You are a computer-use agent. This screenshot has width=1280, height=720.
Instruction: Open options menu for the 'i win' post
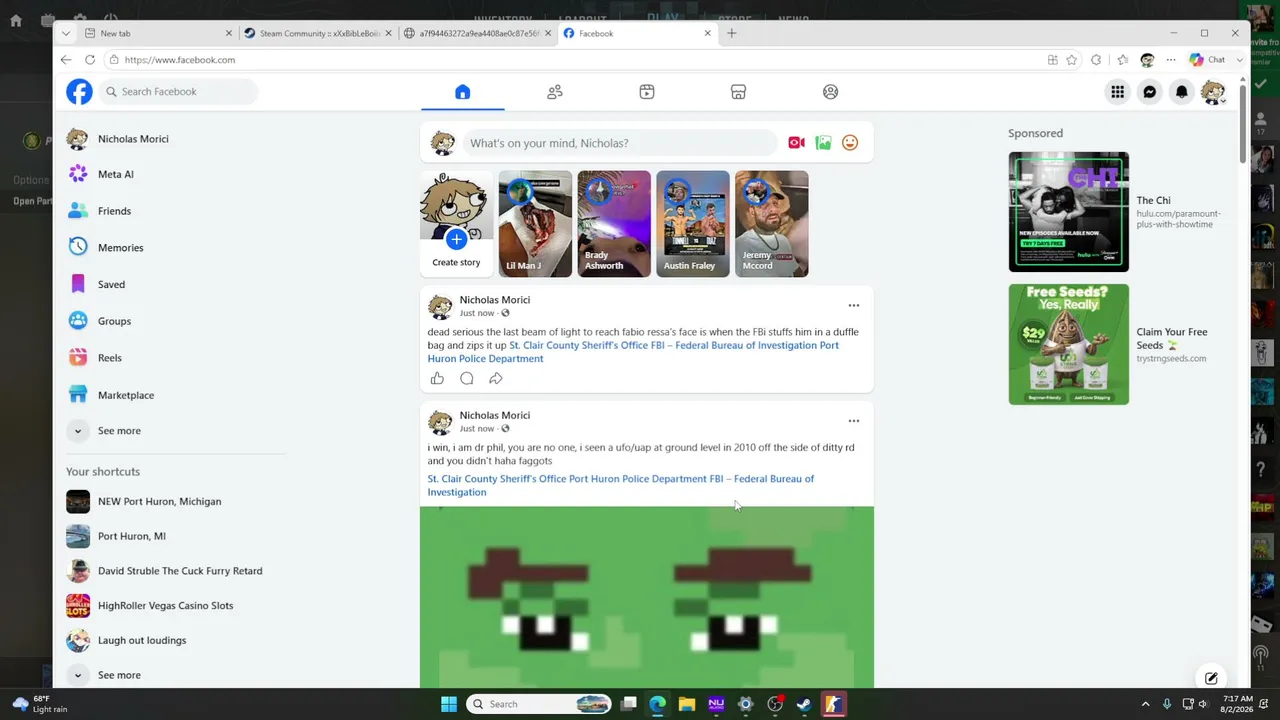point(853,421)
